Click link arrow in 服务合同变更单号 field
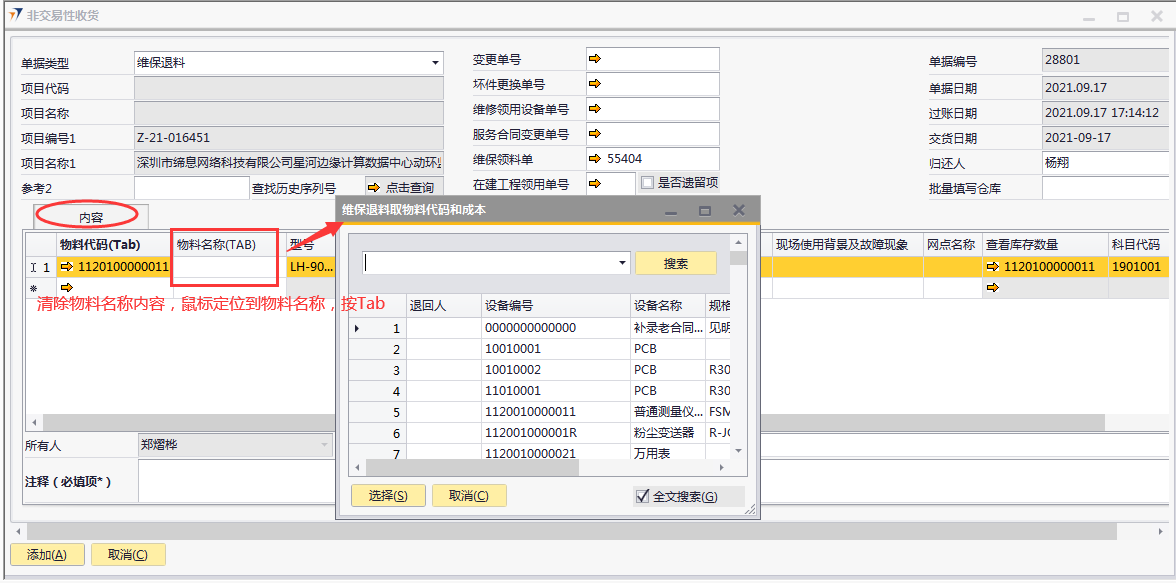The height and width of the screenshot is (583, 1176). click(x=594, y=134)
